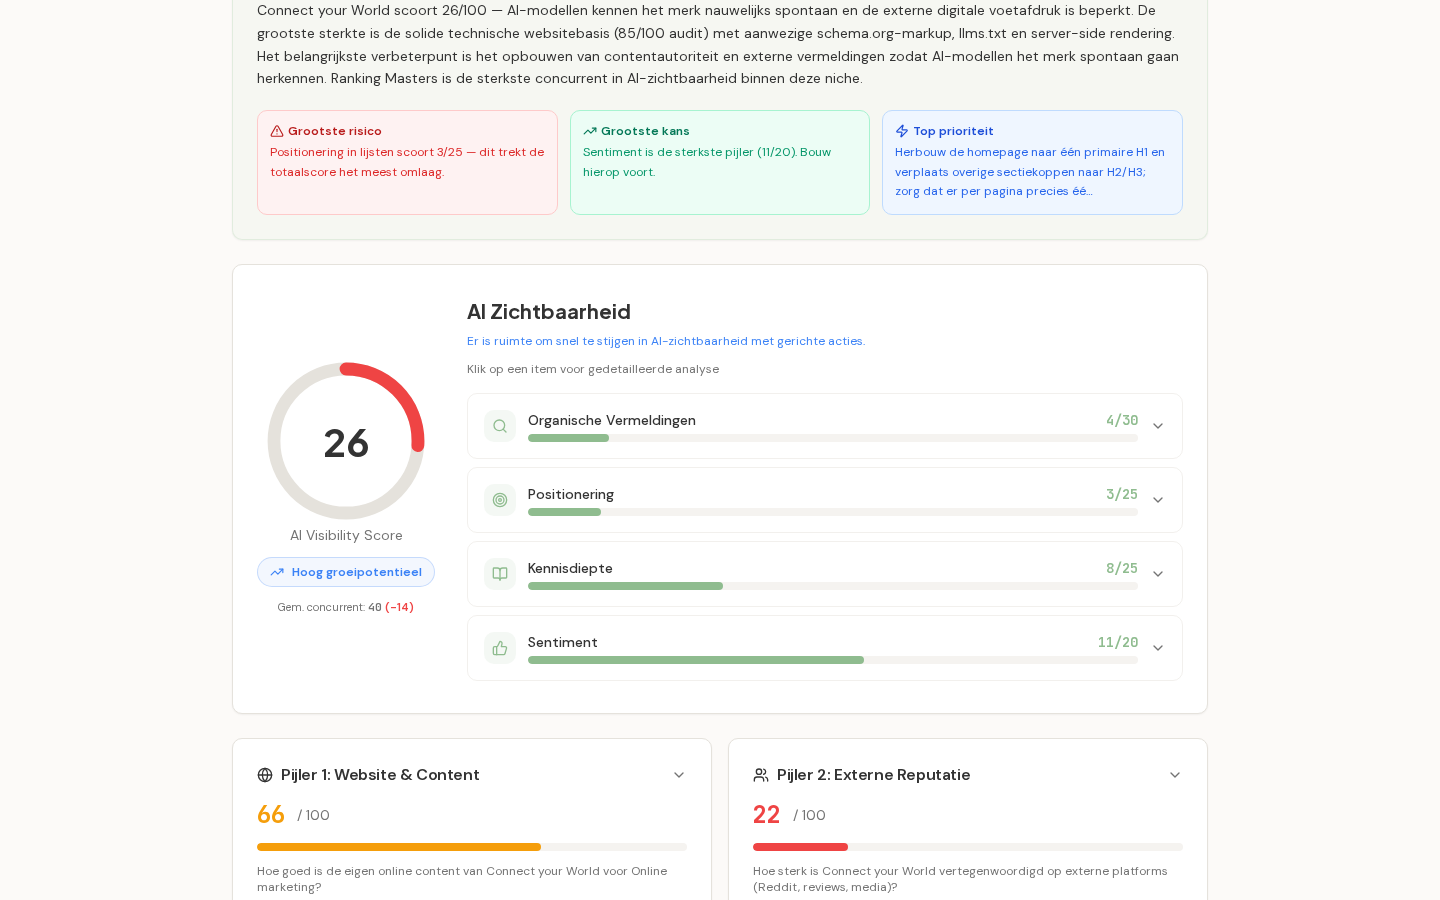
Task: Toggle Pijler 2: Externe Reputatie chevron
Action: coord(1175,775)
